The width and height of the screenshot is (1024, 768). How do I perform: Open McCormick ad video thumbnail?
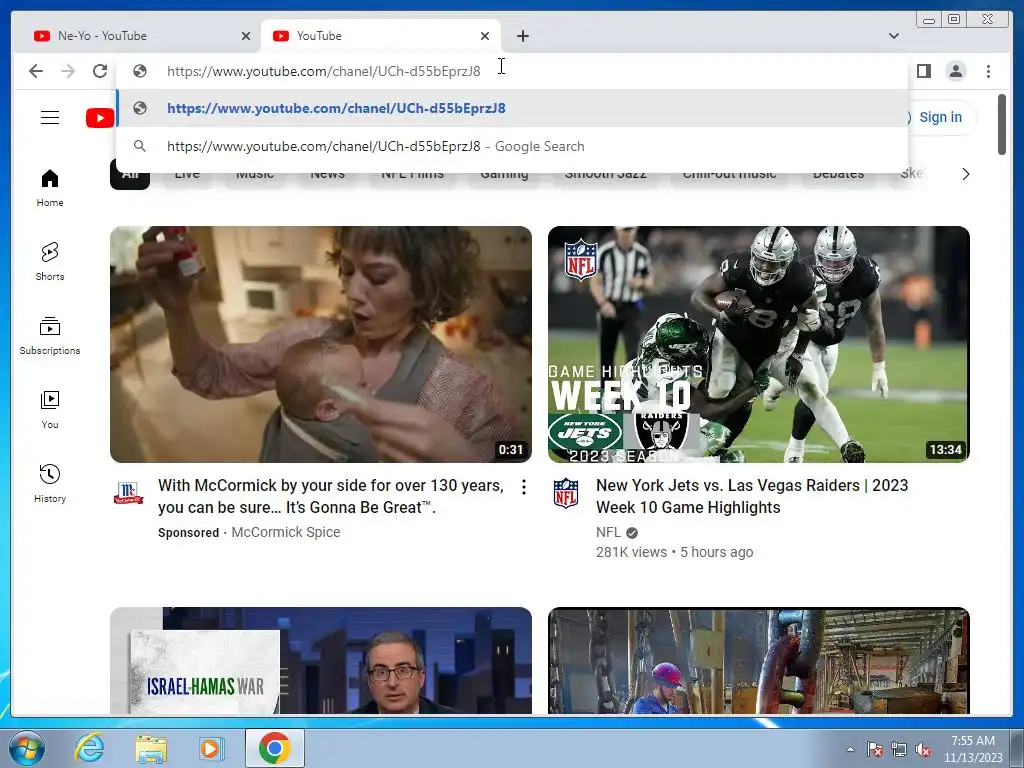coord(321,344)
